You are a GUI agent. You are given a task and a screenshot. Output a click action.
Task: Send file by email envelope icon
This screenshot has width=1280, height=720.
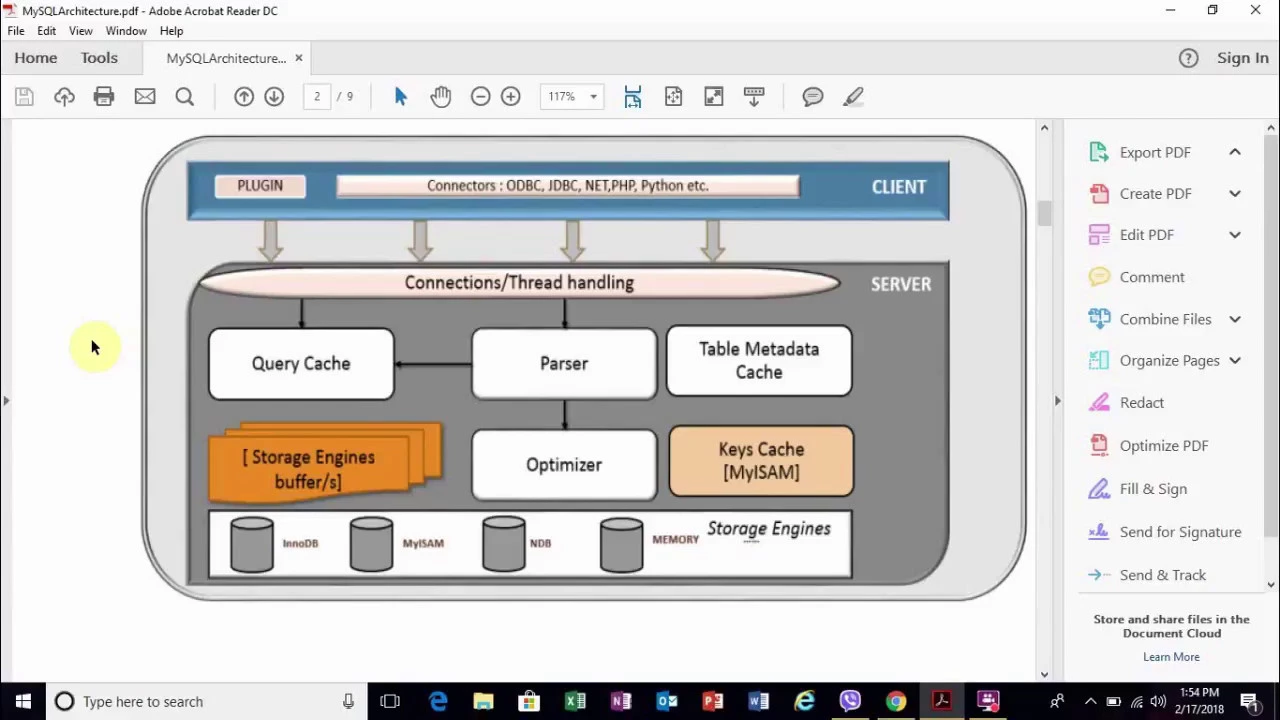click(145, 97)
